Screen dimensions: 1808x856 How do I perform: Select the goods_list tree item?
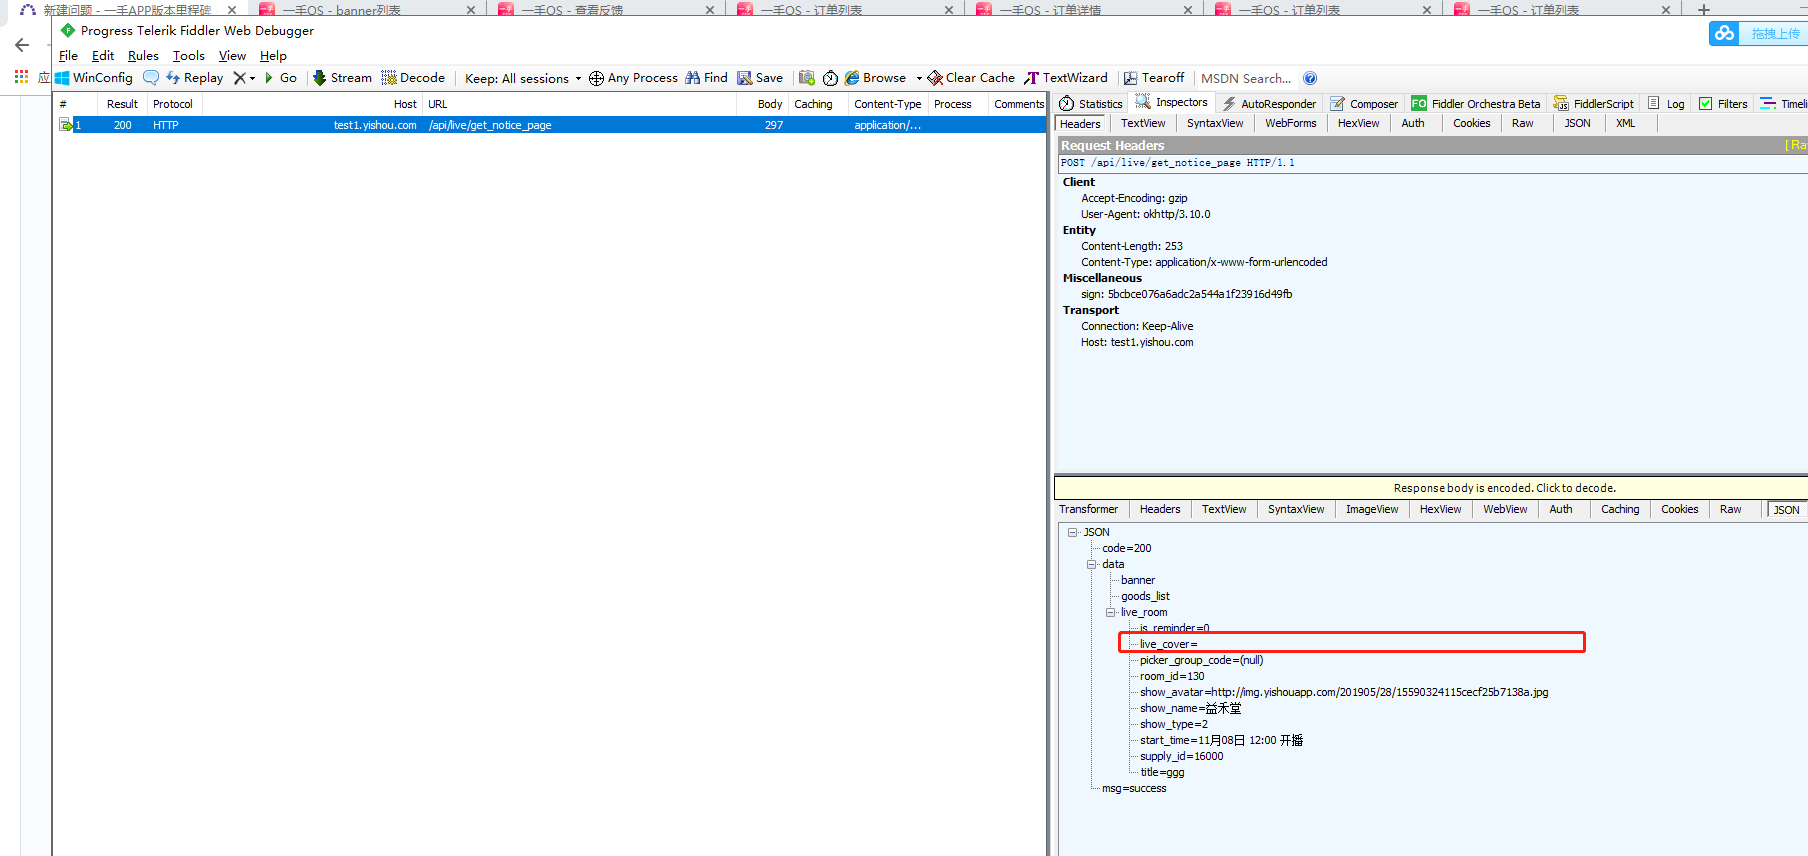[1145, 596]
